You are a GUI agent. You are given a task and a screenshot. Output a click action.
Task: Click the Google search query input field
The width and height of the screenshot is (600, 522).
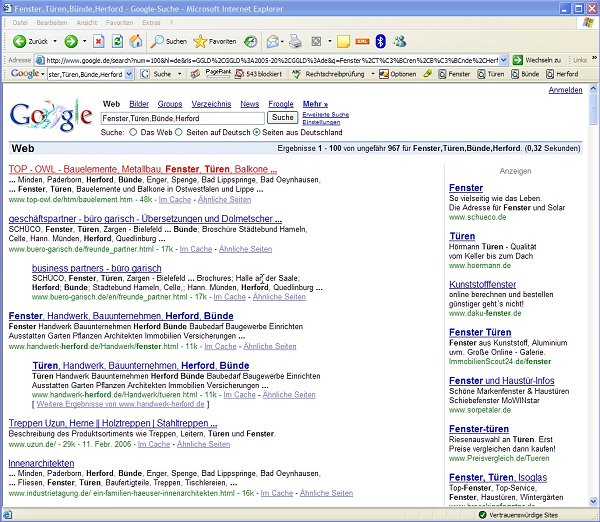tap(184, 118)
